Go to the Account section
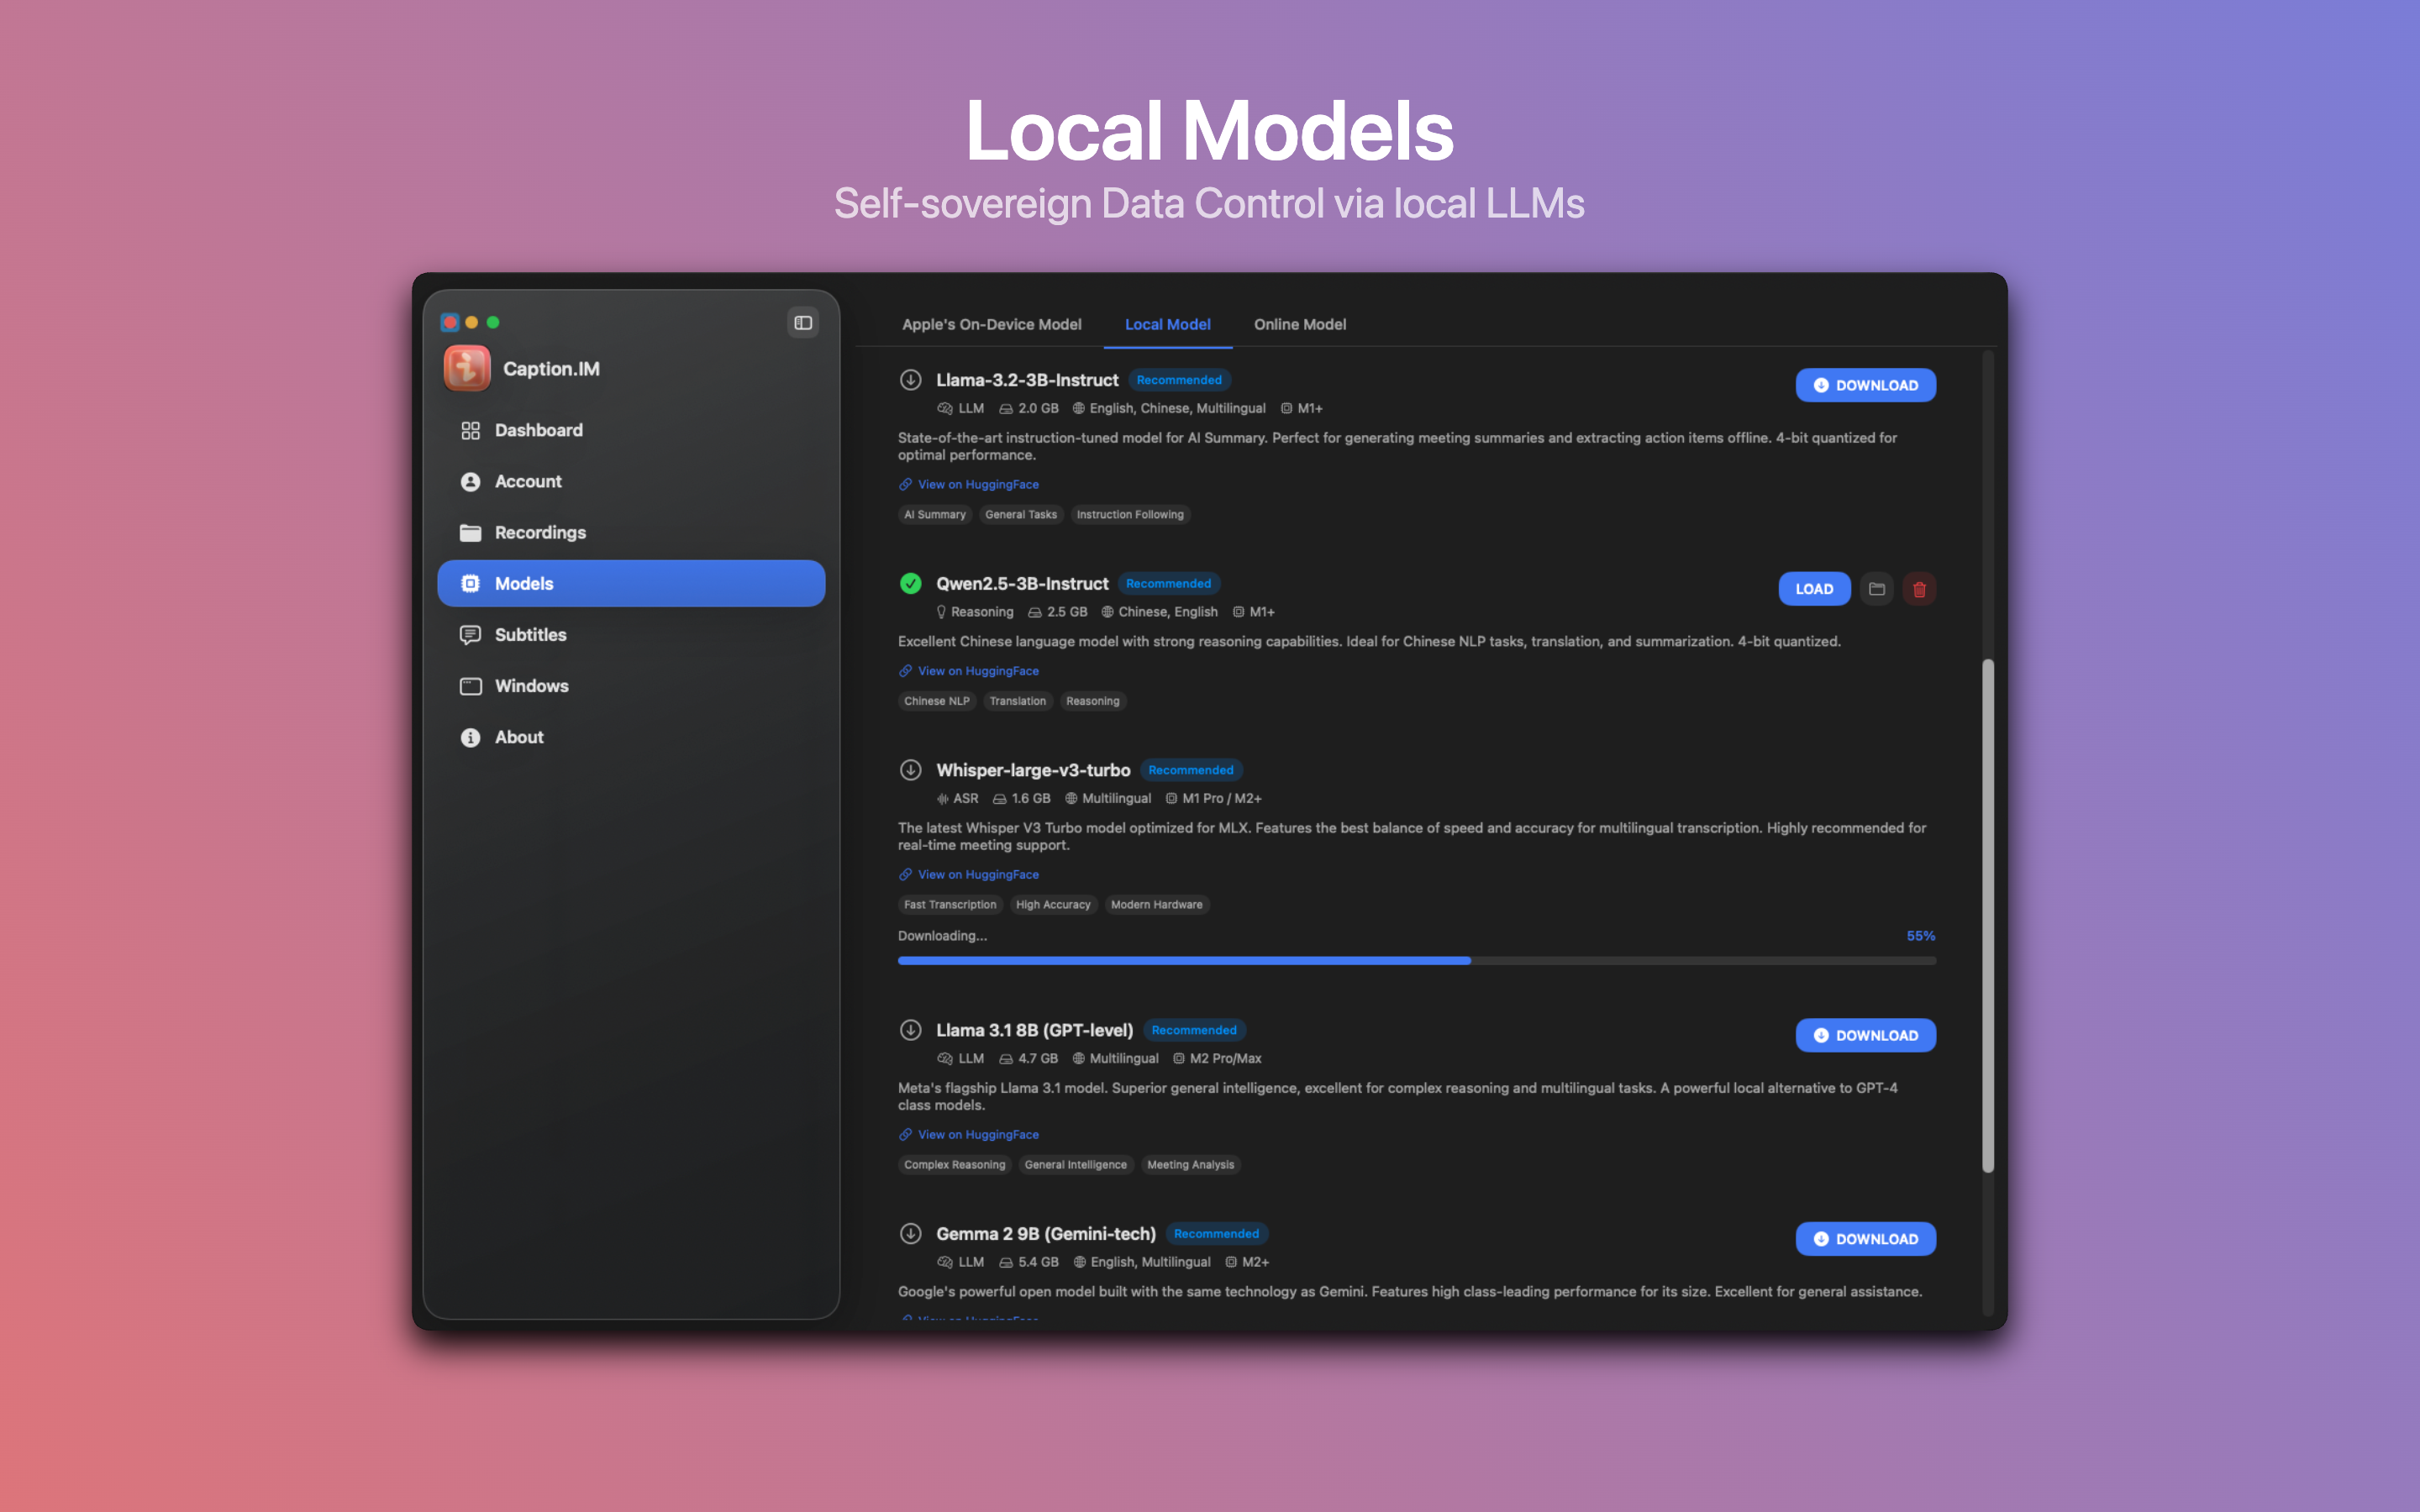 (528, 481)
